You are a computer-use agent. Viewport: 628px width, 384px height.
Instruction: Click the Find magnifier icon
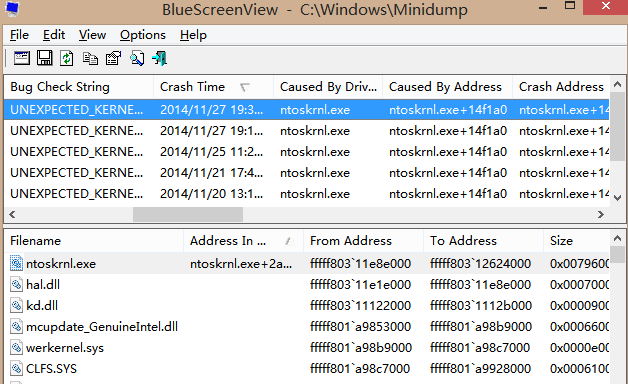(x=137, y=58)
